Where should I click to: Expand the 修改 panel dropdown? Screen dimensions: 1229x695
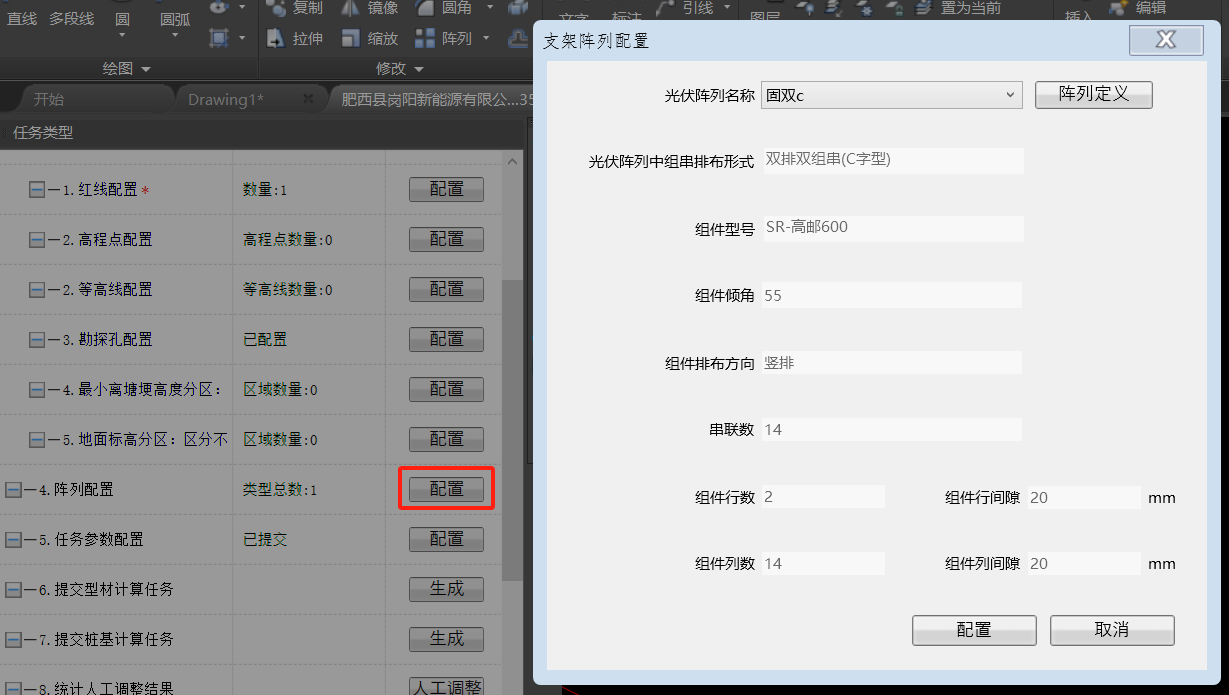pyautogui.click(x=418, y=69)
